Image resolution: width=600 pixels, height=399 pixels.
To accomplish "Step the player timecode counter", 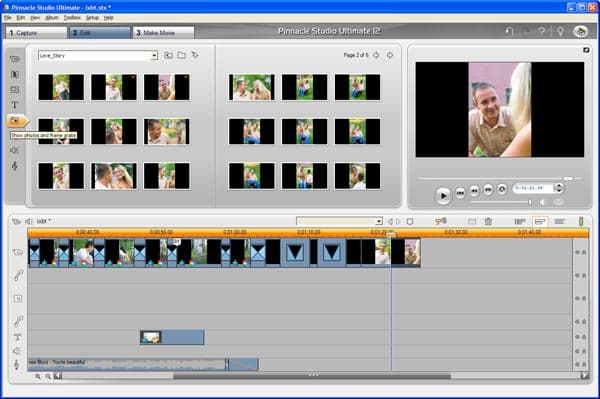I will (559, 188).
